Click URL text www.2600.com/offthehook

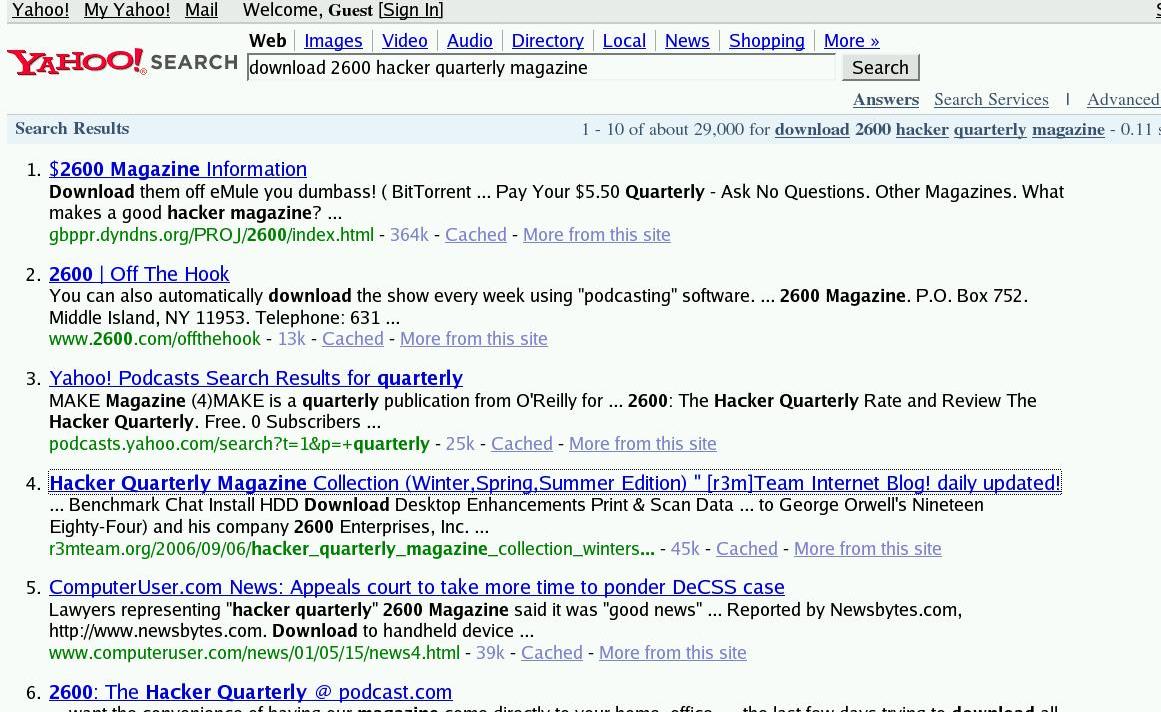155,339
